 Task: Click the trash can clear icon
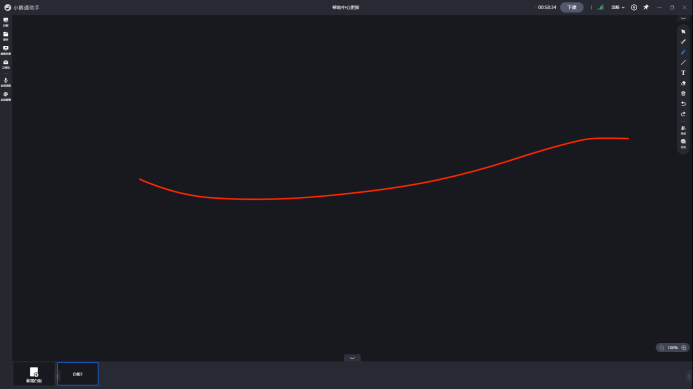[683, 93]
